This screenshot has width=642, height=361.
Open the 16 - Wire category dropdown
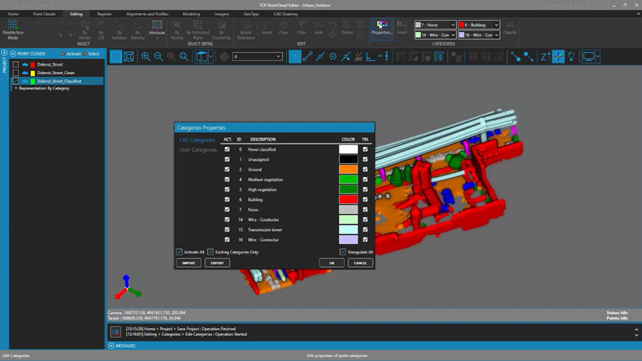479,35
